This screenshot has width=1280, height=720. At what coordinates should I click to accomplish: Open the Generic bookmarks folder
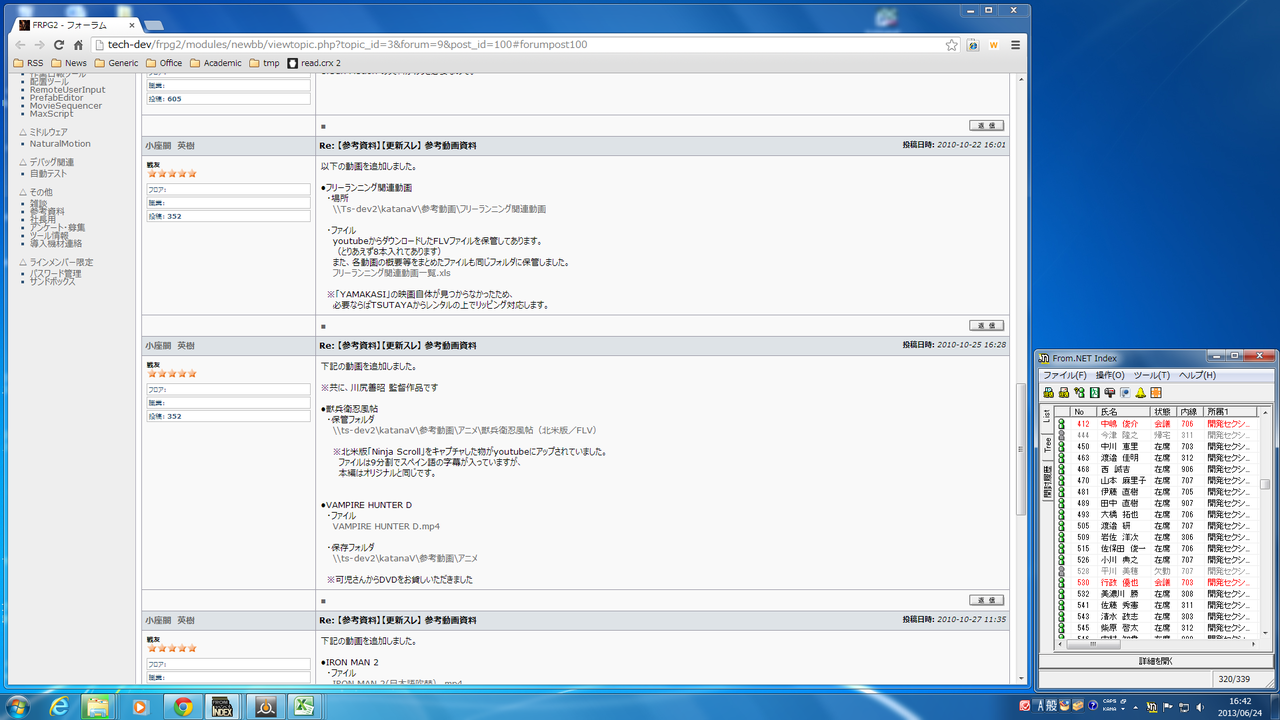(x=116, y=63)
